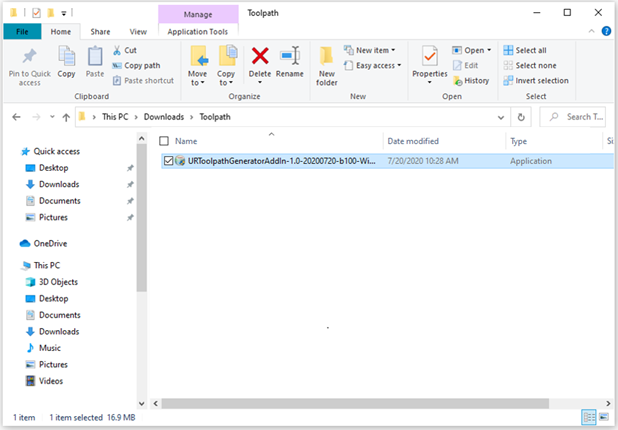Click the Cut scissors button
The width and height of the screenshot is (618, 430).
pos(125,50)
